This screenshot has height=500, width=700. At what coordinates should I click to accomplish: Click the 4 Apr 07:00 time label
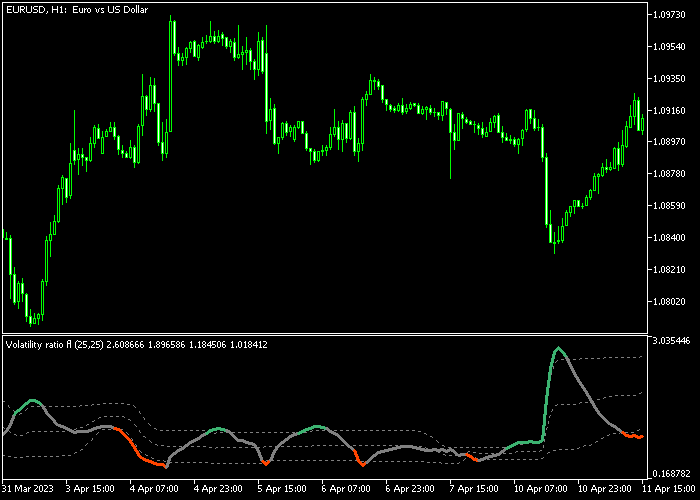pos(154,488)
